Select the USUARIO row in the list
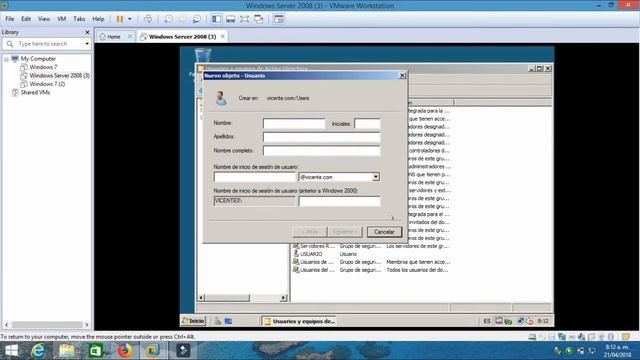This screenshot has height=360, width=640. [x=311, y=254]
